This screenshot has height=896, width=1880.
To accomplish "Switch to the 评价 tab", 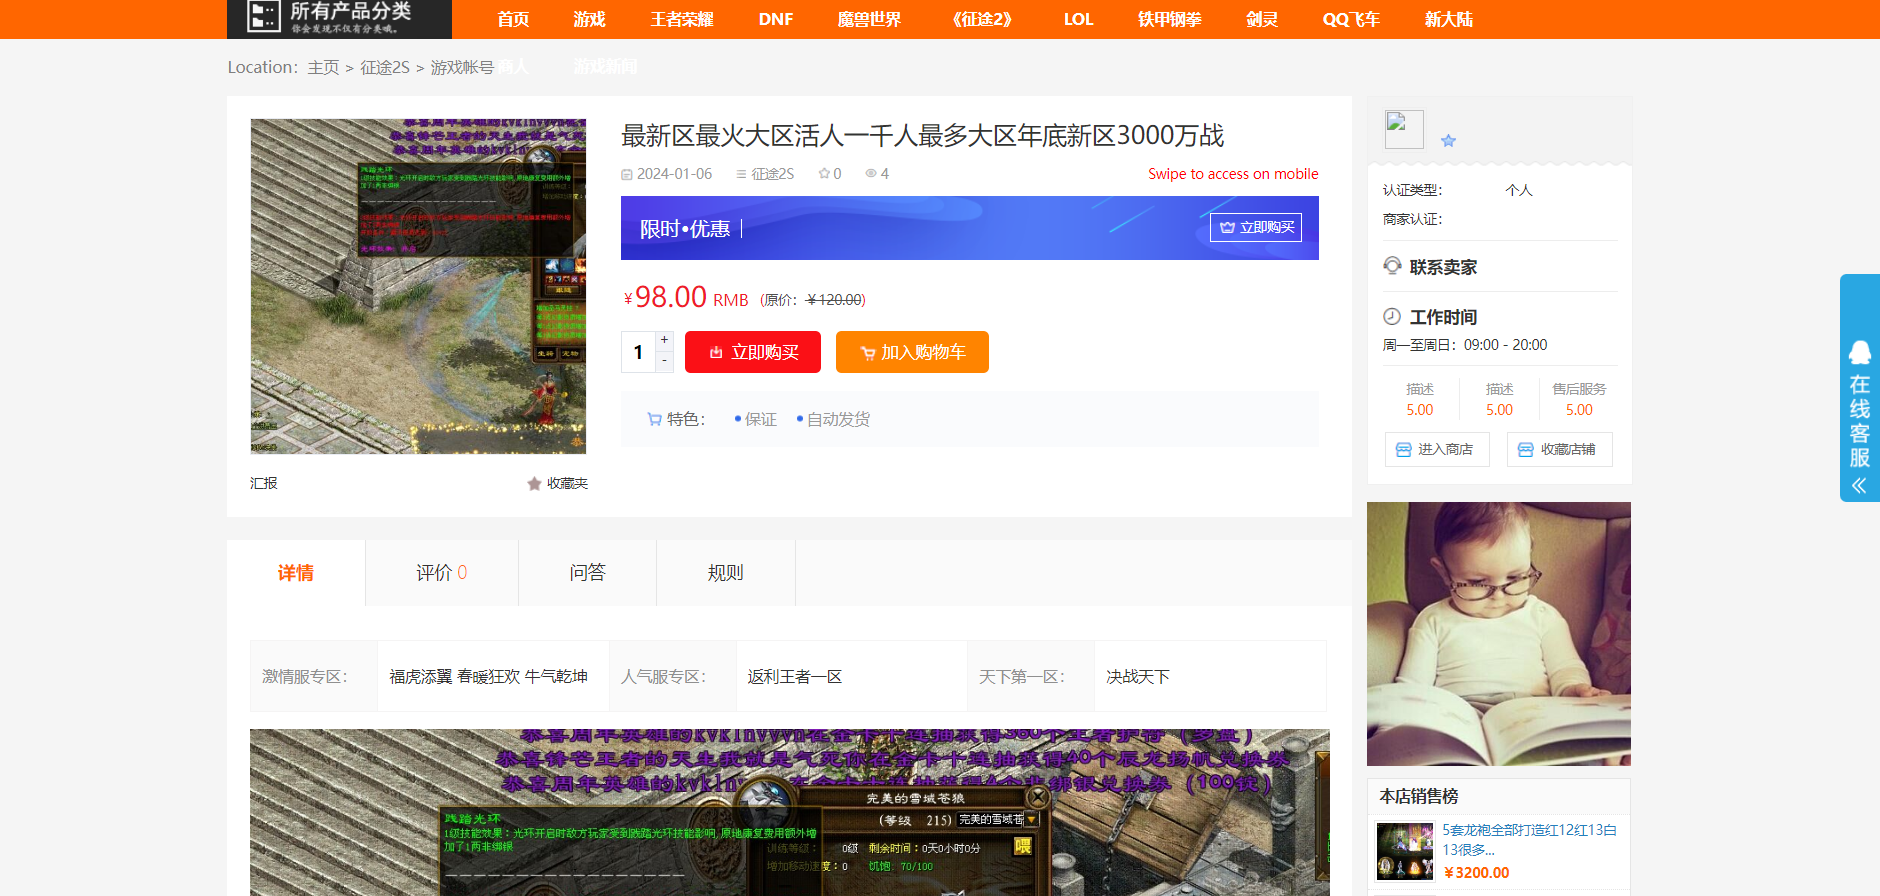I will [x=442, y=573].
